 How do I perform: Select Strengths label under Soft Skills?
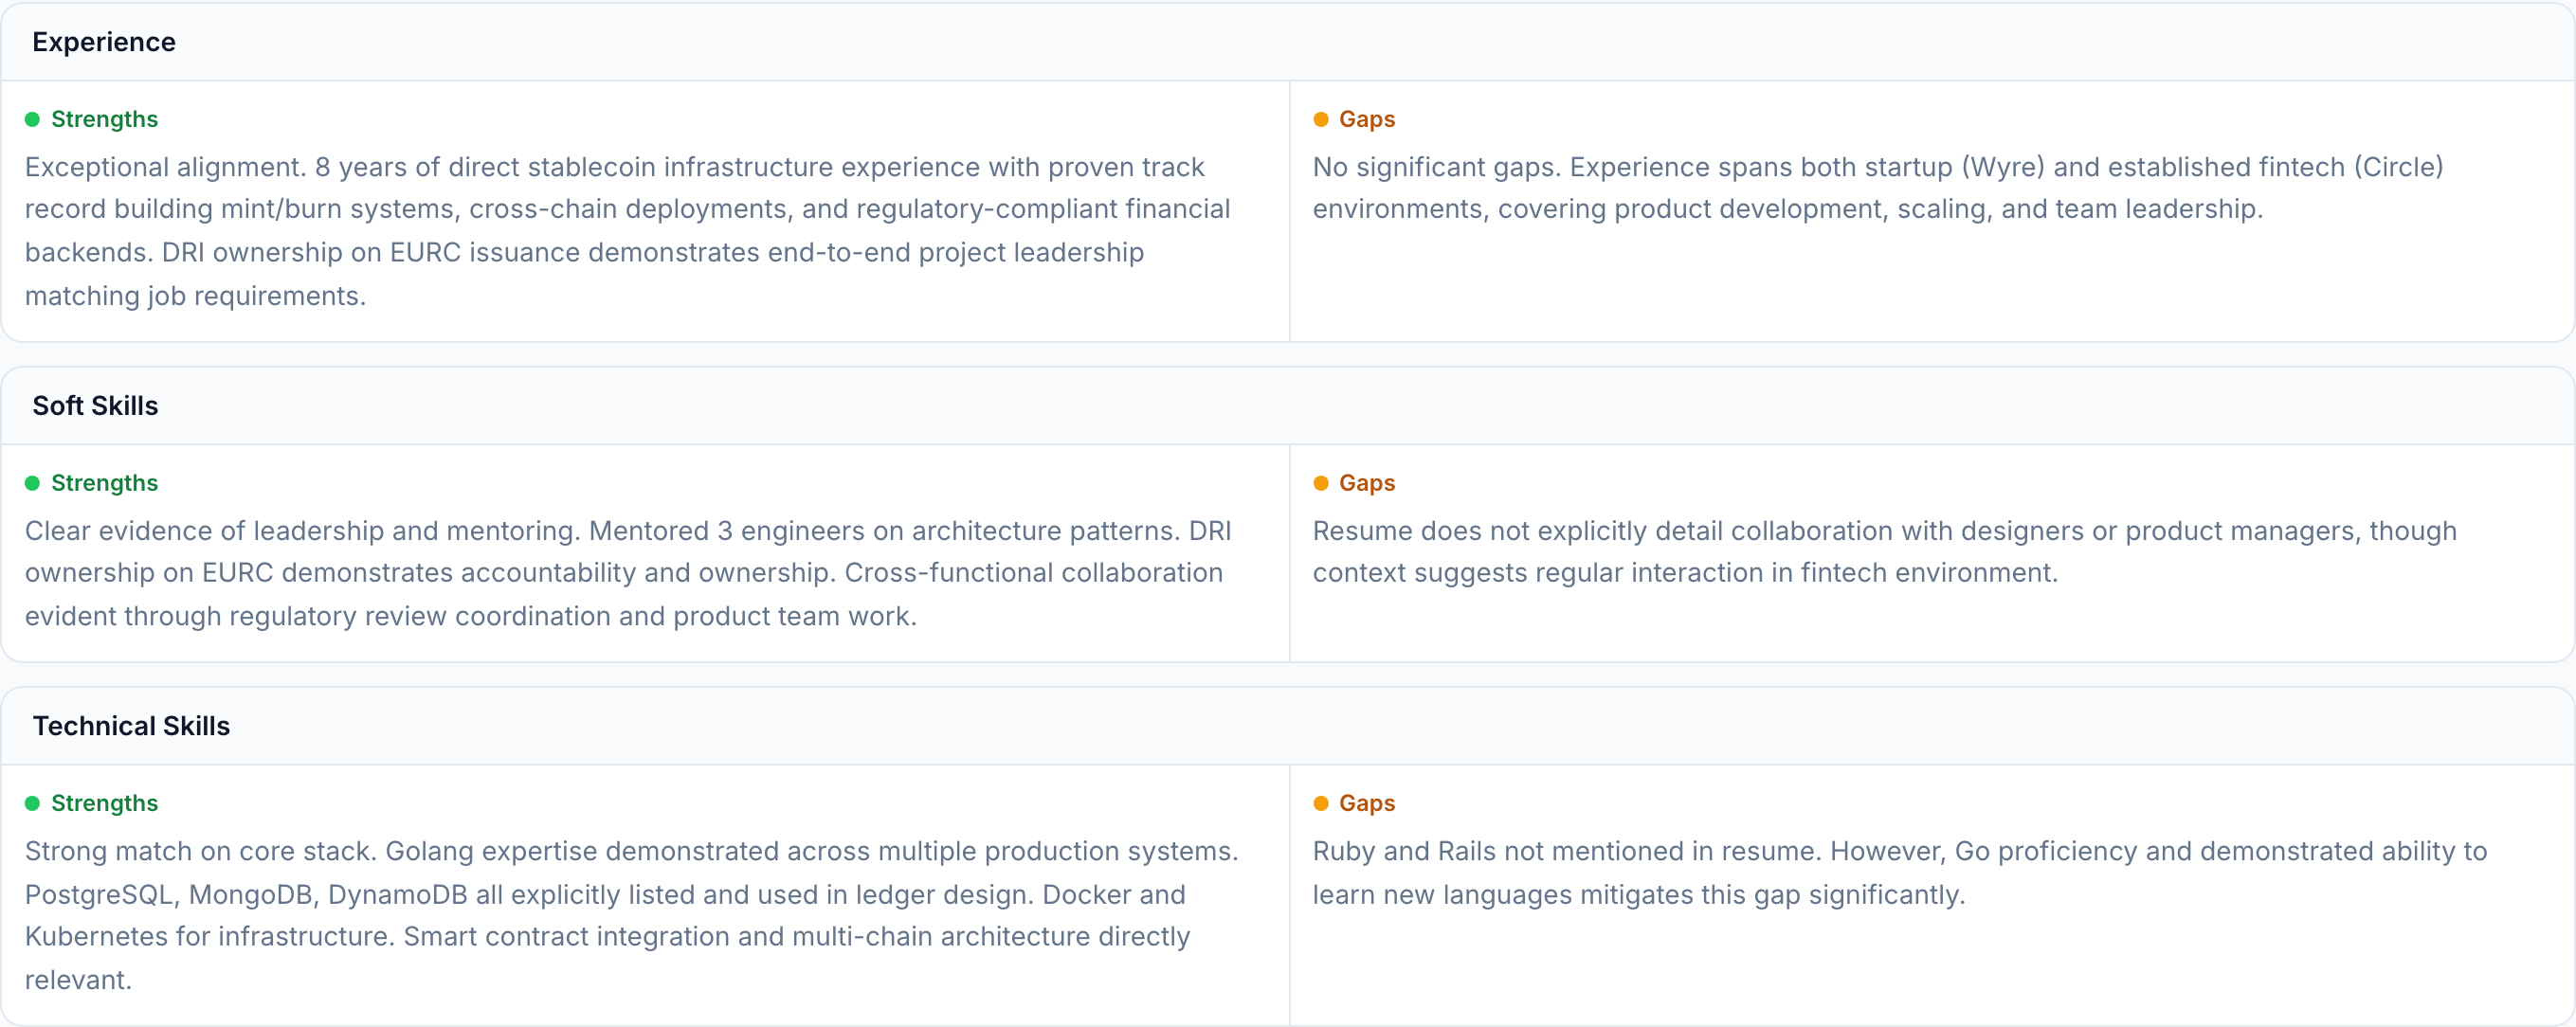coord(104,484)
